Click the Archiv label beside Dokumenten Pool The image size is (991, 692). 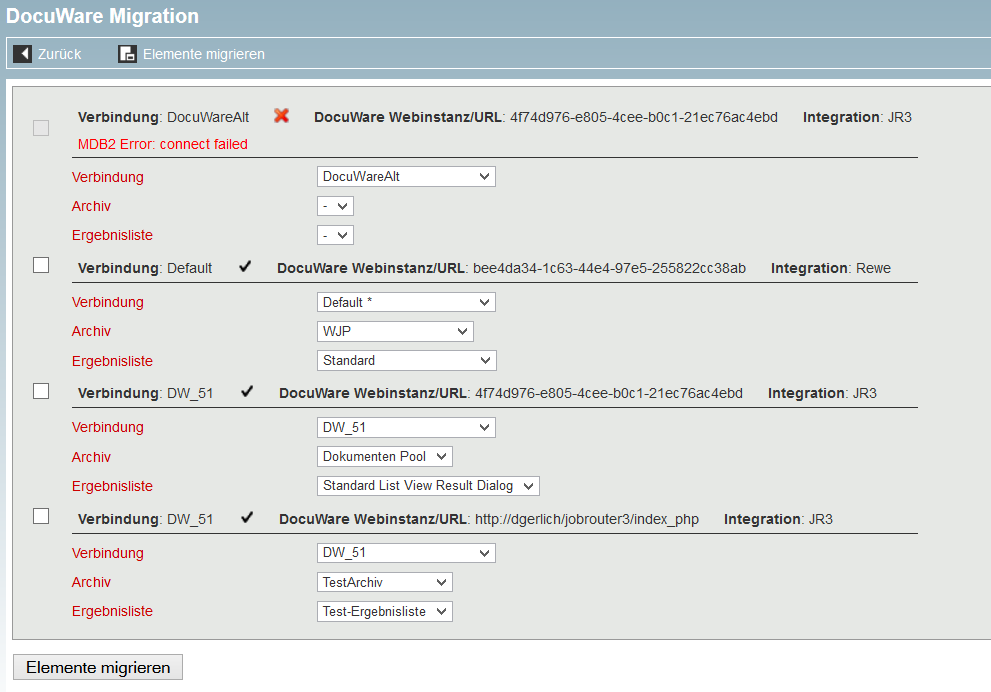(x=91, y=457)
